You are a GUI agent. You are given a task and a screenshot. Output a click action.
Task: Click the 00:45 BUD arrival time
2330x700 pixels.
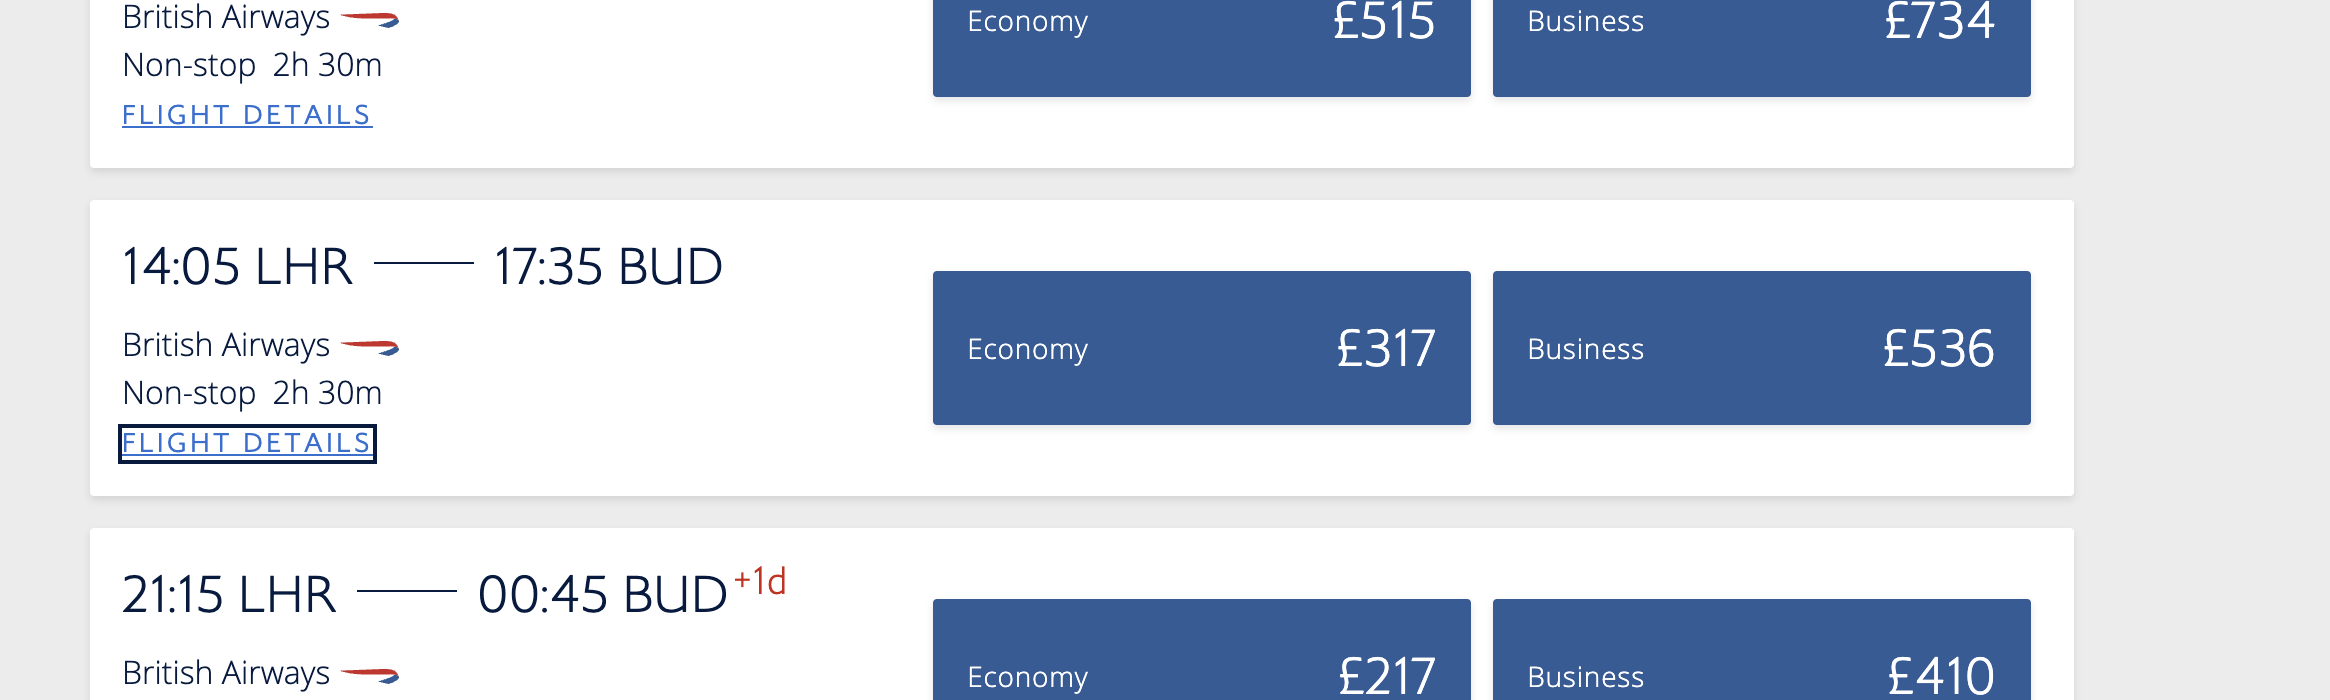coord(602,595)
